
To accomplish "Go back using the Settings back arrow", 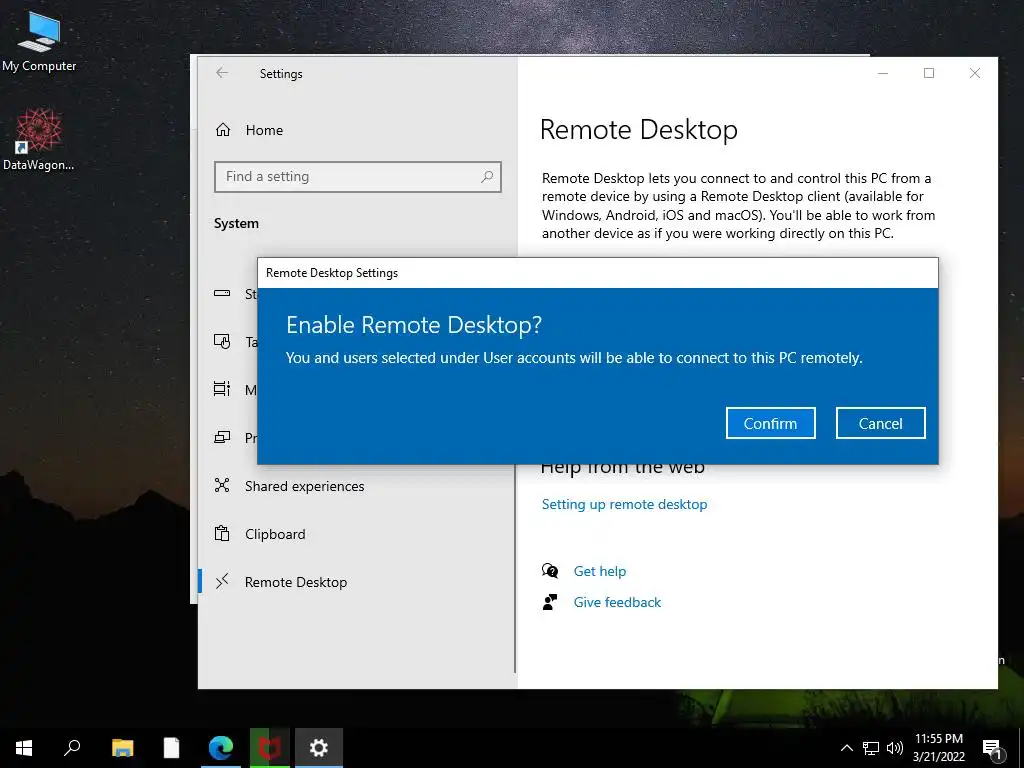I will pyautogui.click(x=222, y=73).
